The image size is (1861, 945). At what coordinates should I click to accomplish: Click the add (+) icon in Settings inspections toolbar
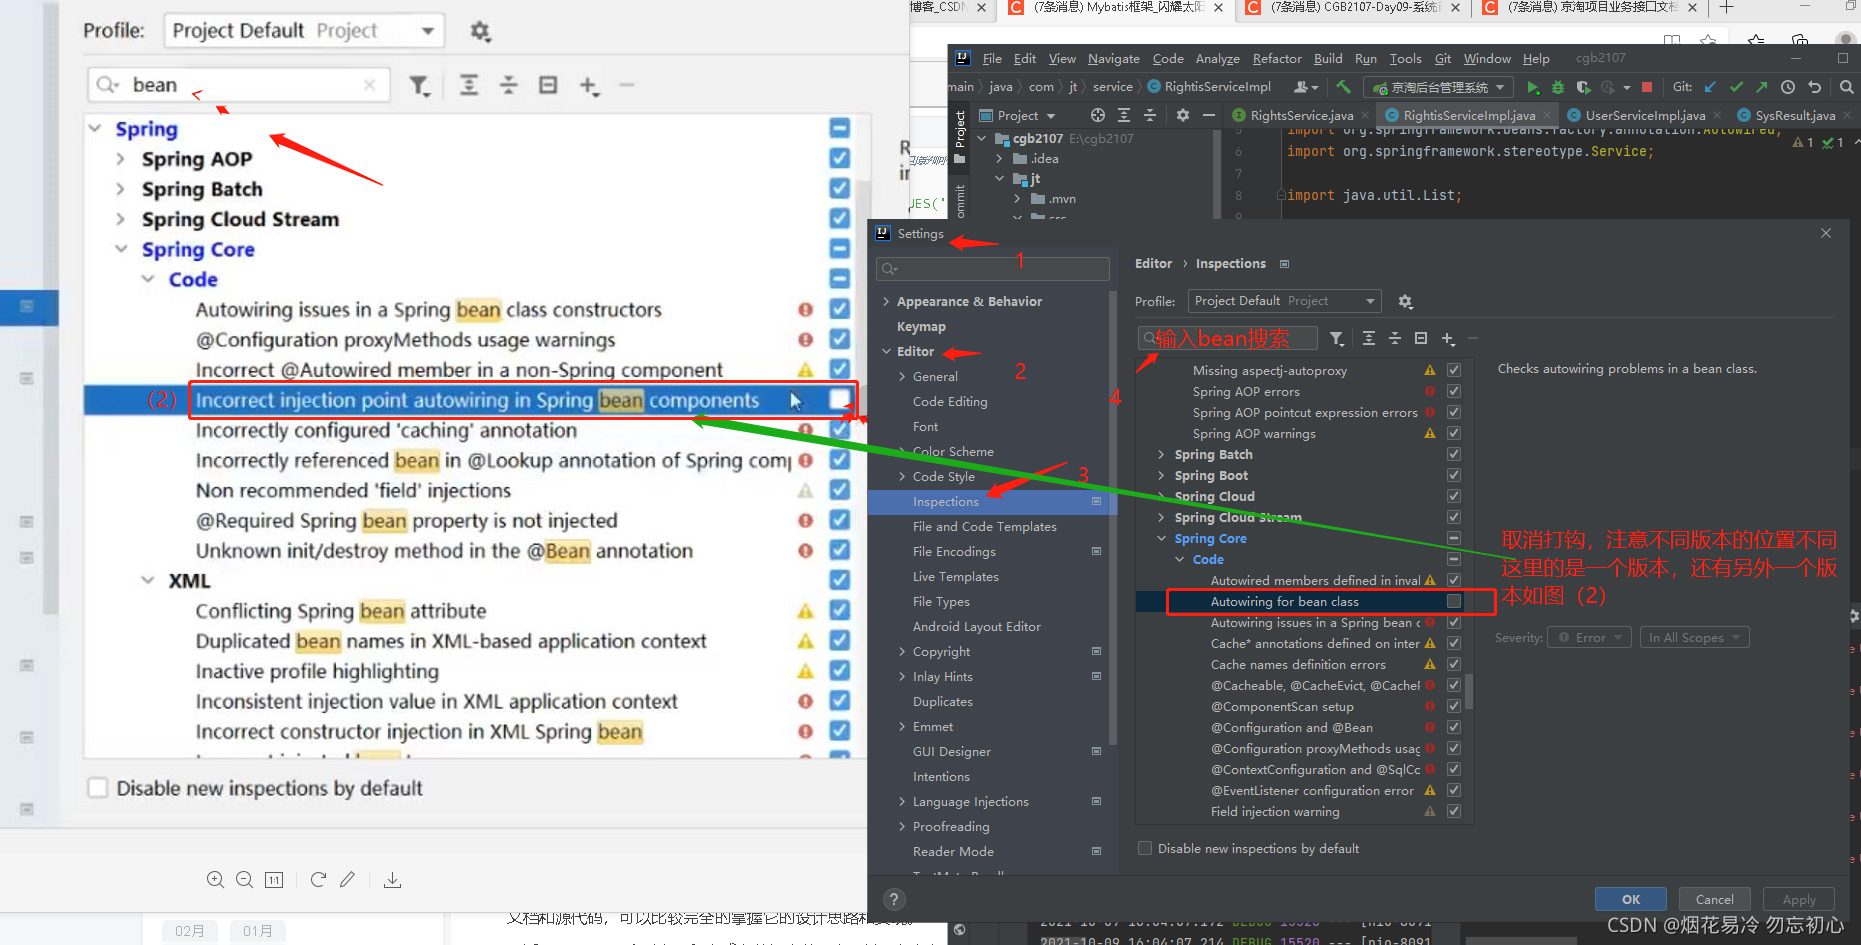pyautogui.click(x=1448, y=339)
